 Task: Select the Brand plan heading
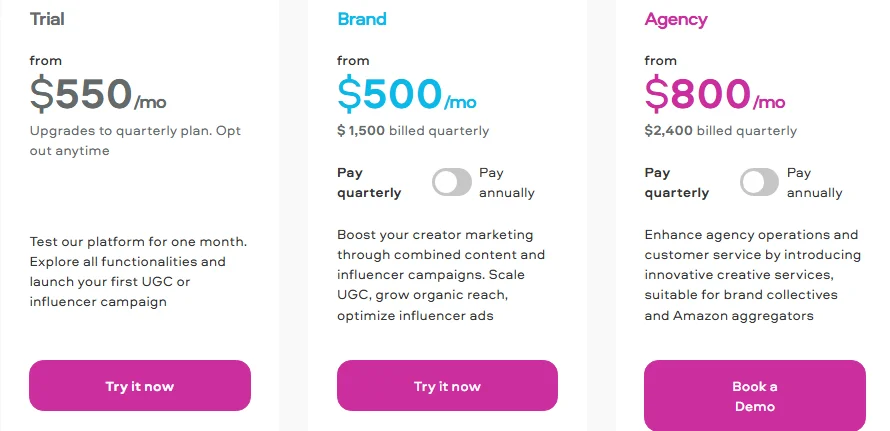pos(362,19)
